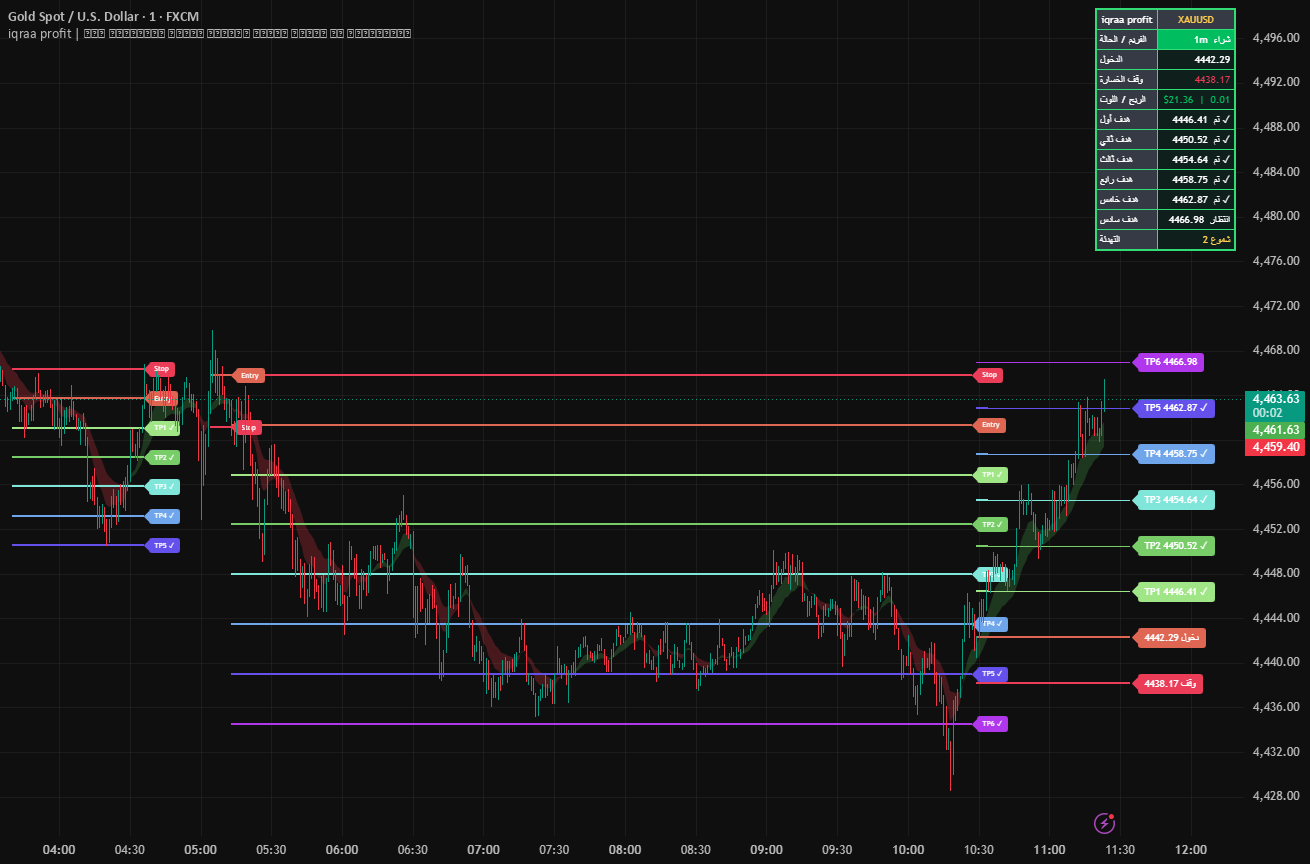The height and width of the screenshot is (864, 1310).
Task: Select the TP2 4450.52 ✓ label
Action: pyautogui.click(x=1174, y=546)
